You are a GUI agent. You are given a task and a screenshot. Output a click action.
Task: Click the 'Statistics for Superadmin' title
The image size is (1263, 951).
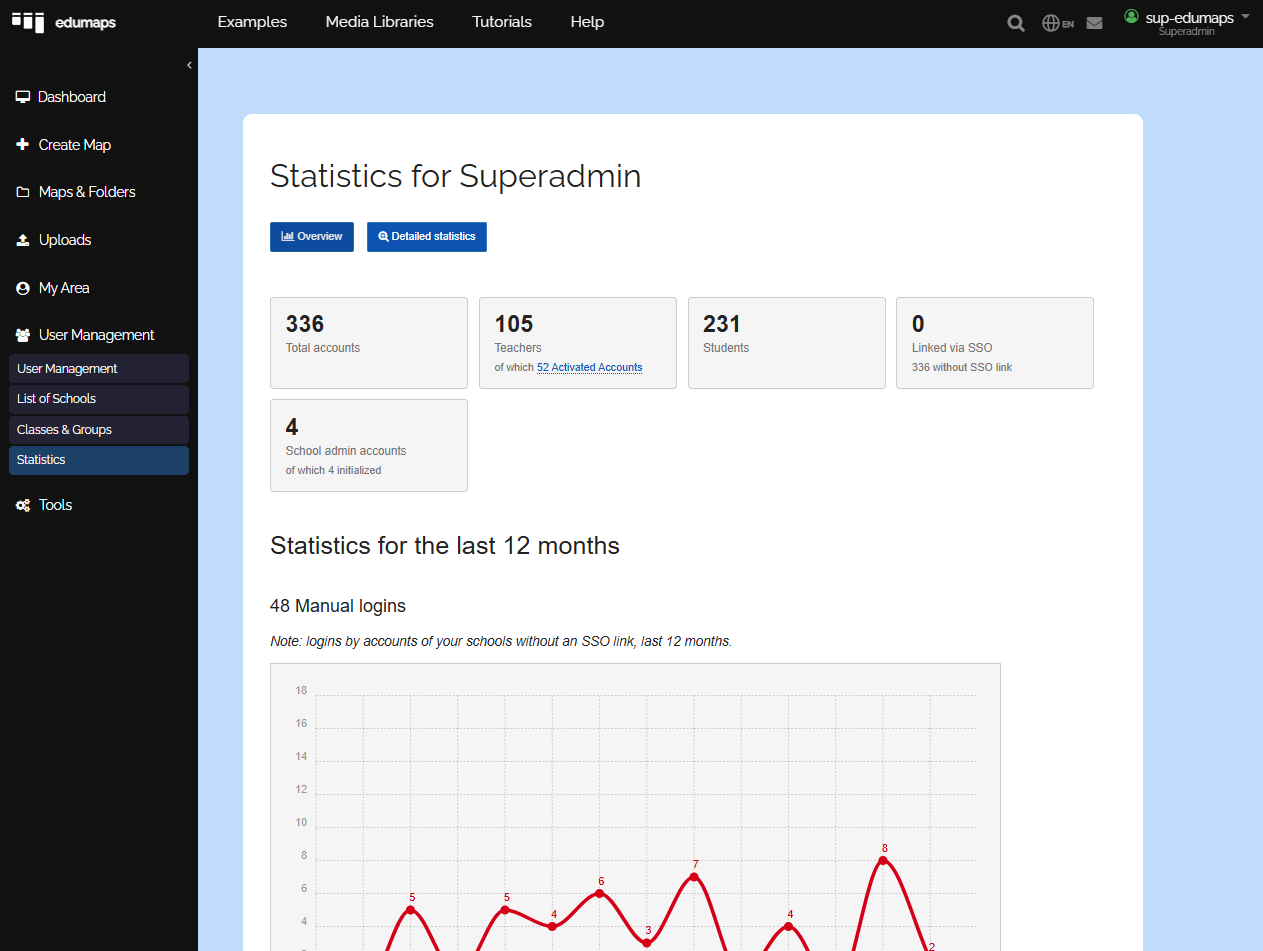tap(456, 176)
